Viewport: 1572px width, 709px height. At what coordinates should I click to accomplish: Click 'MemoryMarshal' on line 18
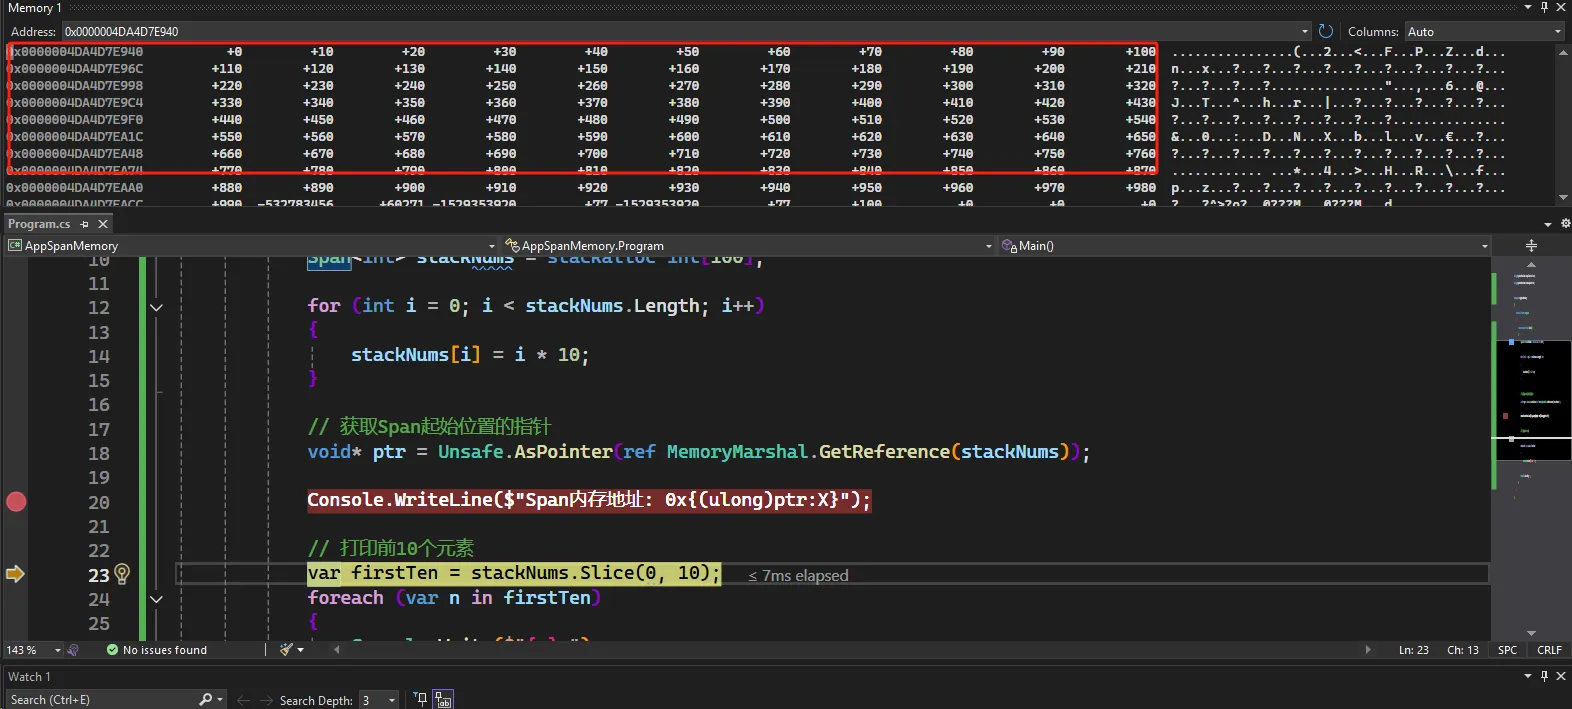pyautogui.click(x=737, y=452)
